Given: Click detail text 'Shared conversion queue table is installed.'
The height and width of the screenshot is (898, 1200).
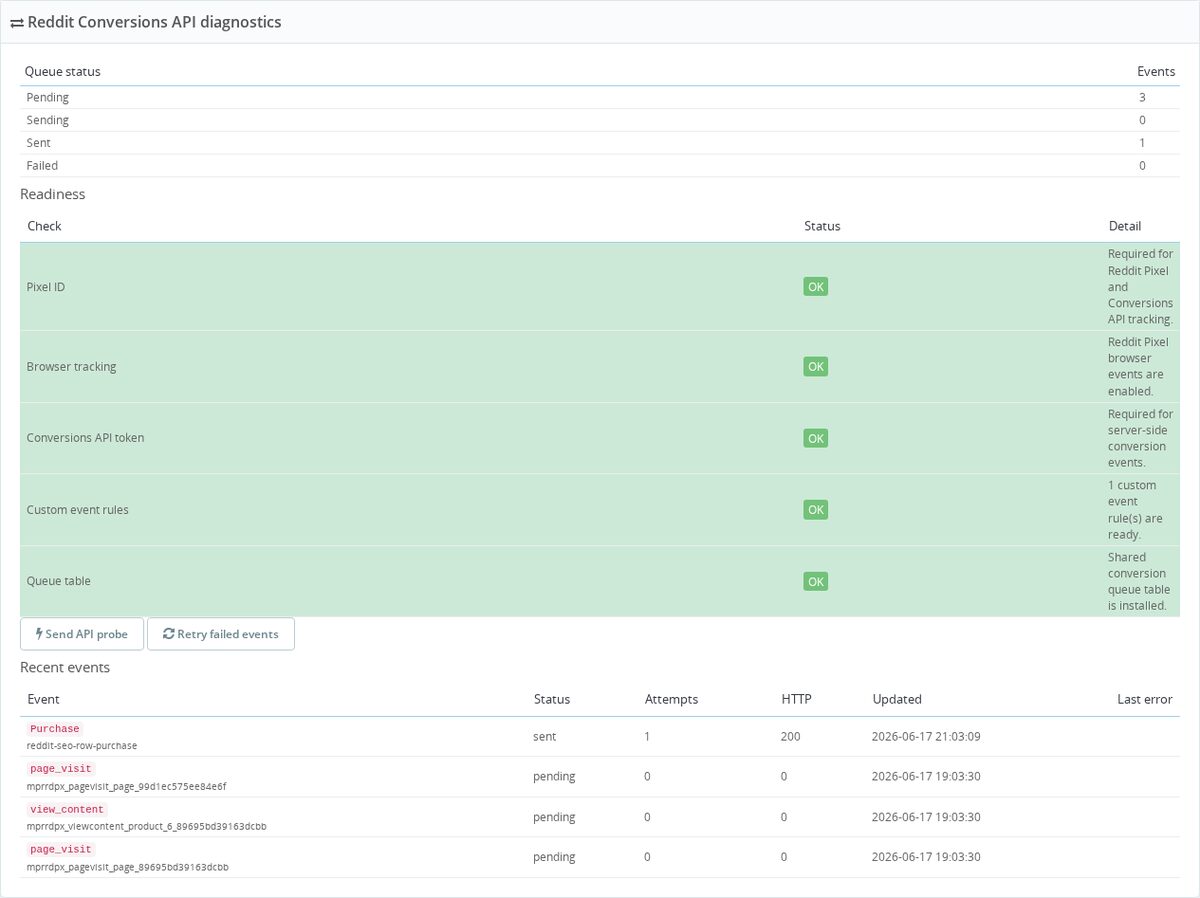Looking at the screenshot, I should [1138, 581].
